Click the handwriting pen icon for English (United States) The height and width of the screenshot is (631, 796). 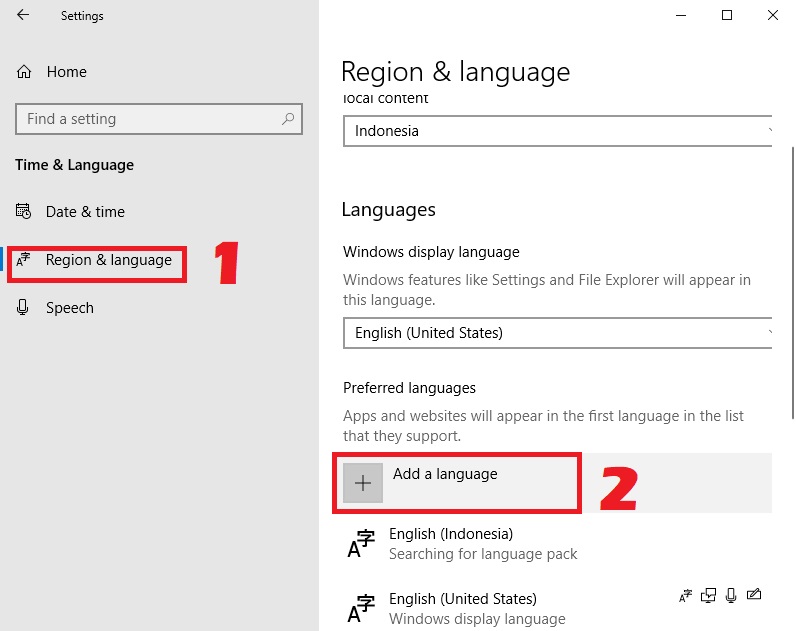pyautogui.click(x=755, y=596)
